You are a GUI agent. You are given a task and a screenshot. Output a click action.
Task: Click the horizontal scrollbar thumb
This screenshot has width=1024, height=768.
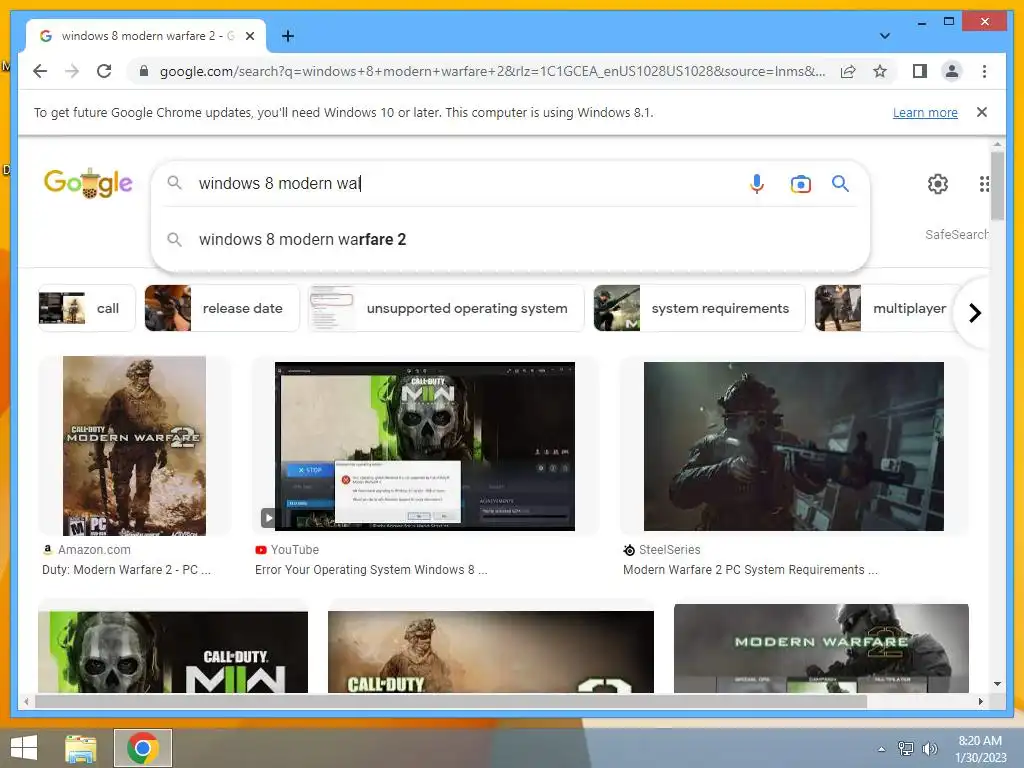[x=451, y=701]
